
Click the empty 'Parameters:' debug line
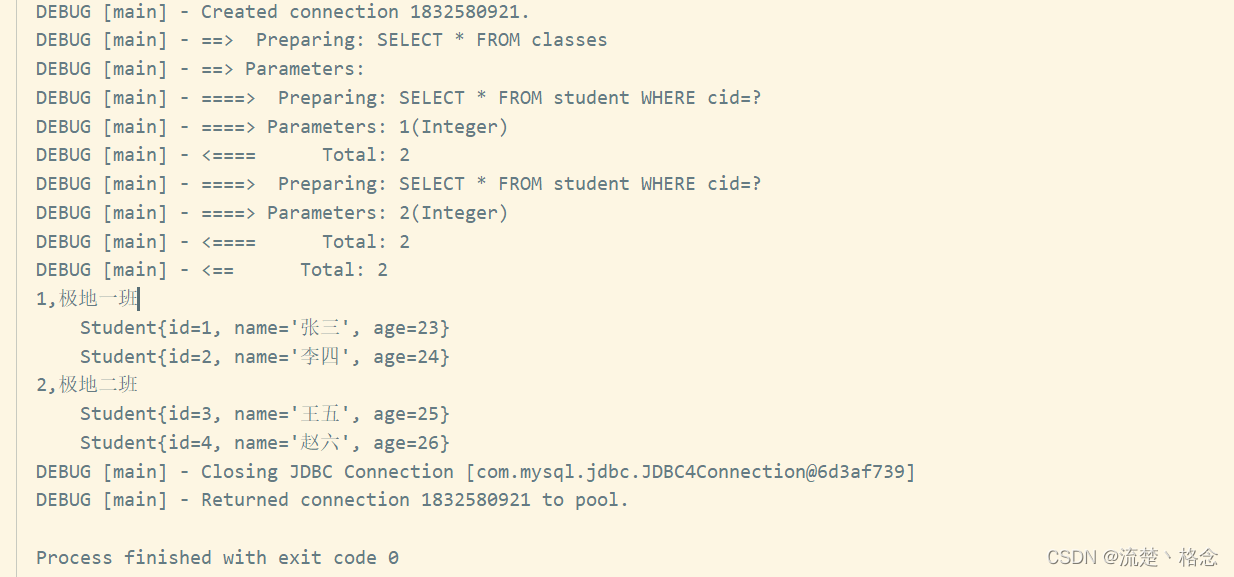(x=200, y=69)
